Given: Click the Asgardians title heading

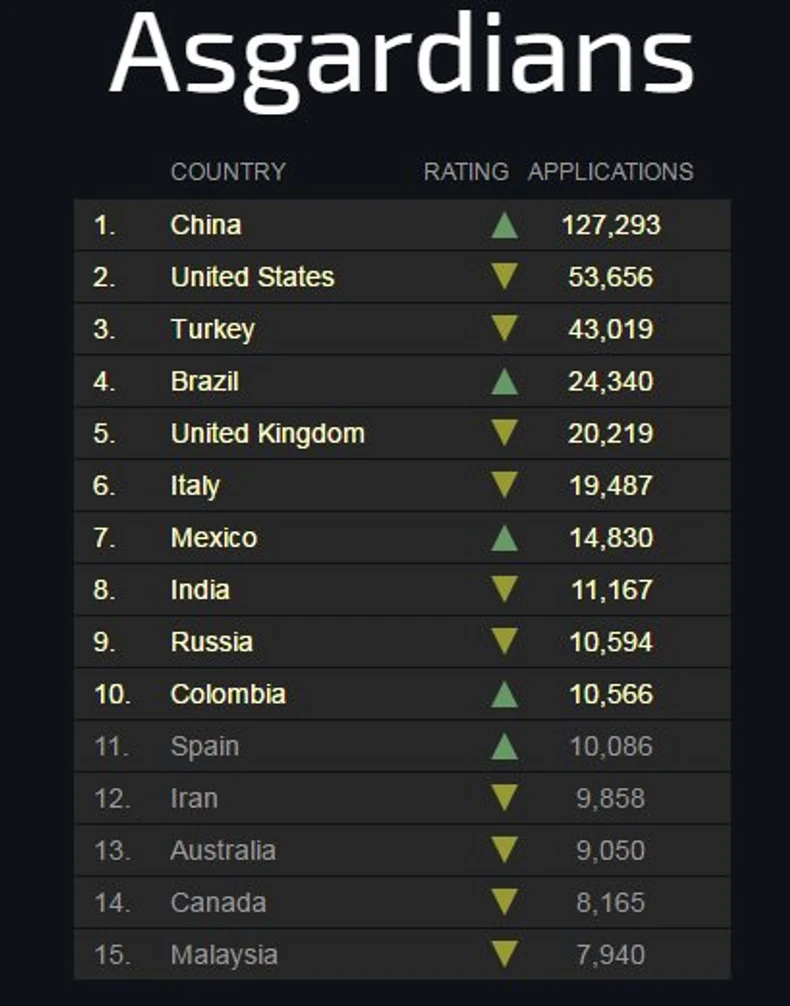Looking at the screenshot, I should click(401, 55).
